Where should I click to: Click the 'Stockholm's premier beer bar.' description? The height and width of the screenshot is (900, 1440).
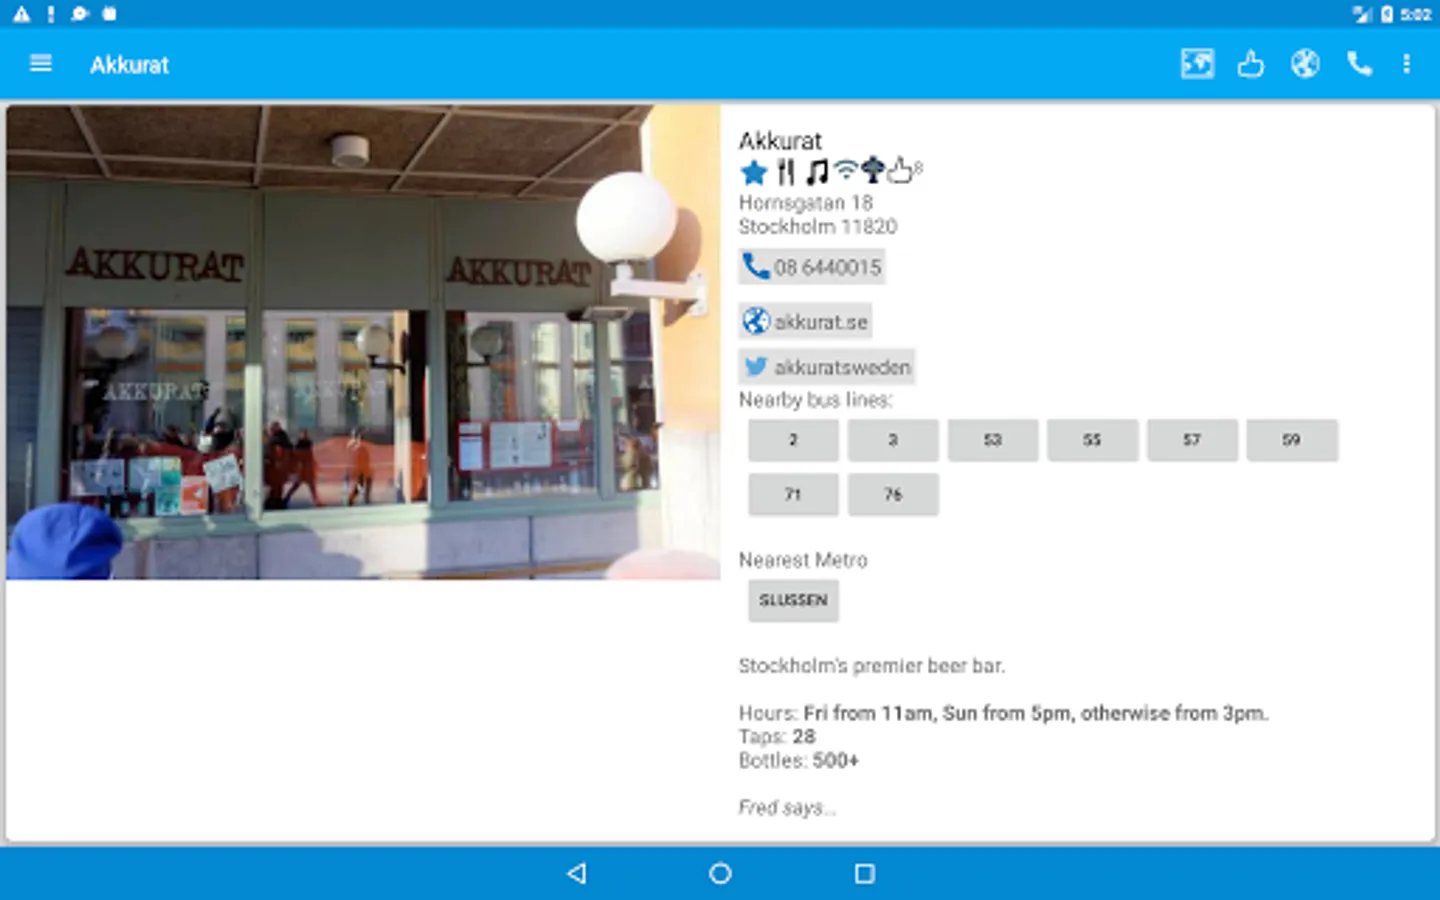[x=872, y=666]
